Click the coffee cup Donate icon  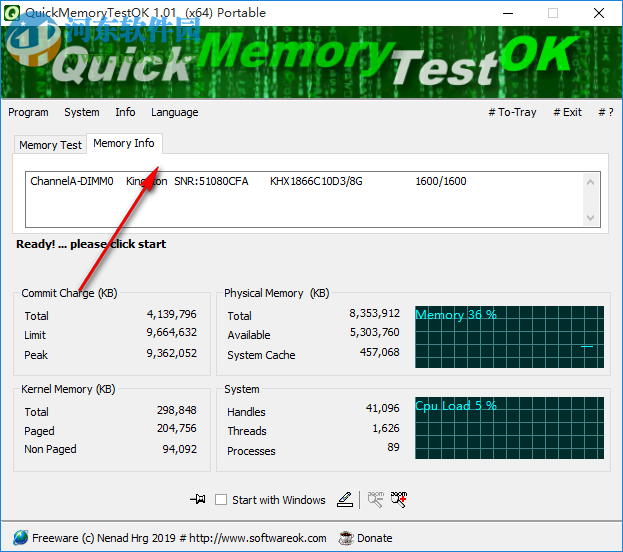(346, 538)
